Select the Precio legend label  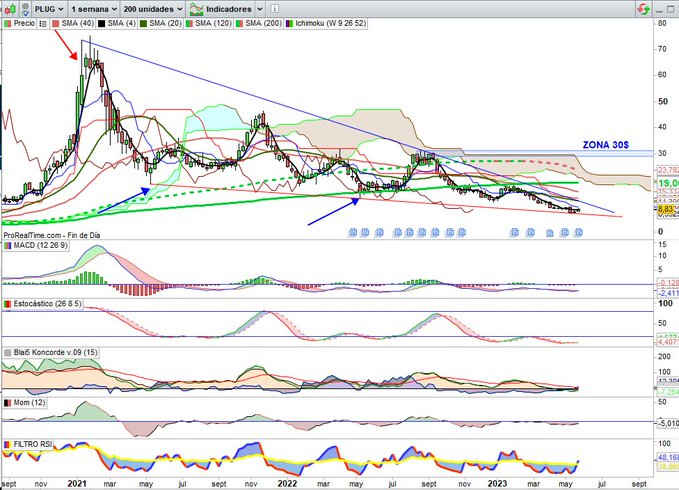[x=24, y=23]
